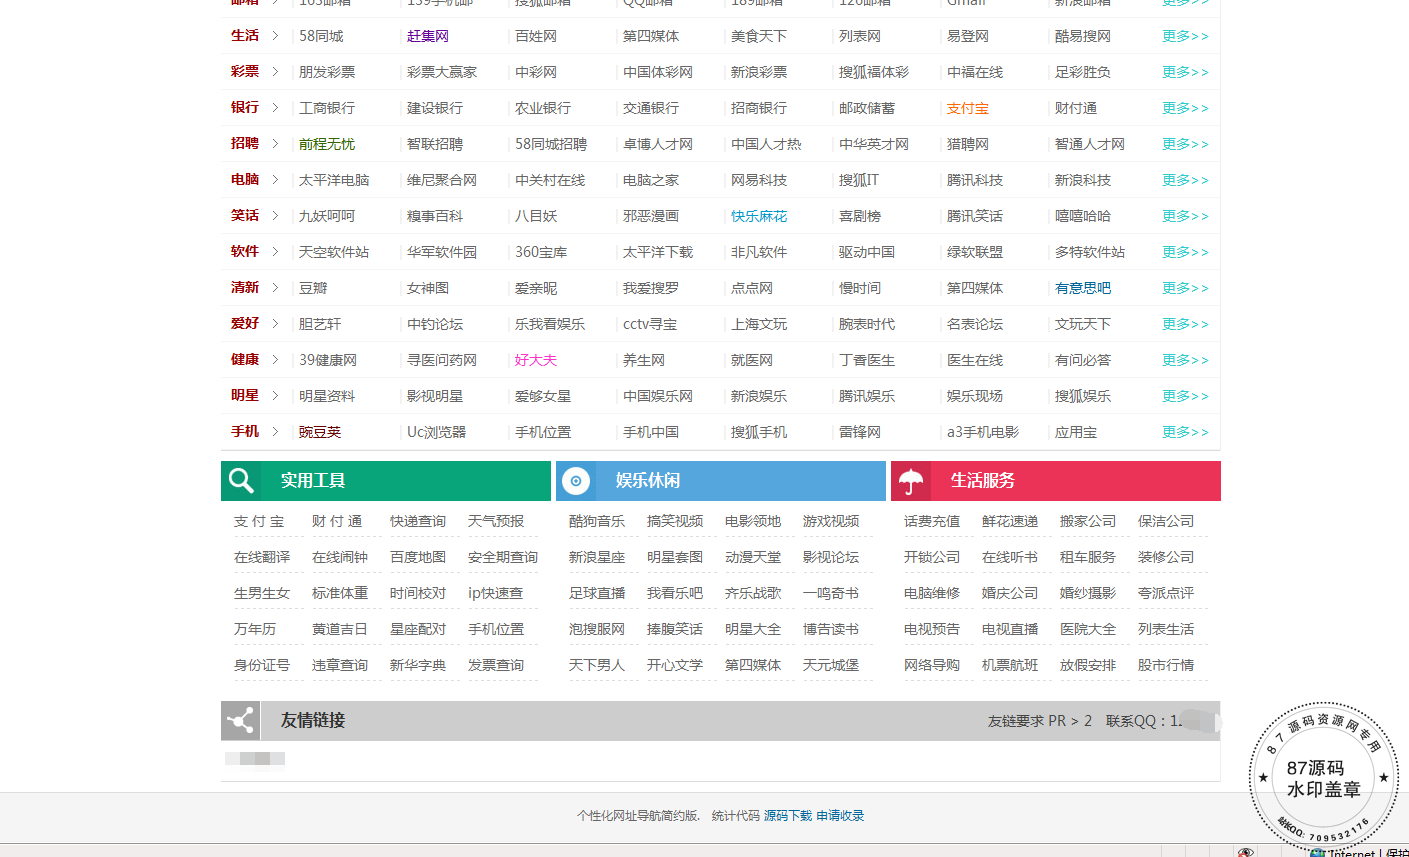Click the share icon beside 友情链接
Viewport: 1409px width, 857px height.
pyautogui.click(x=241, y=721)
